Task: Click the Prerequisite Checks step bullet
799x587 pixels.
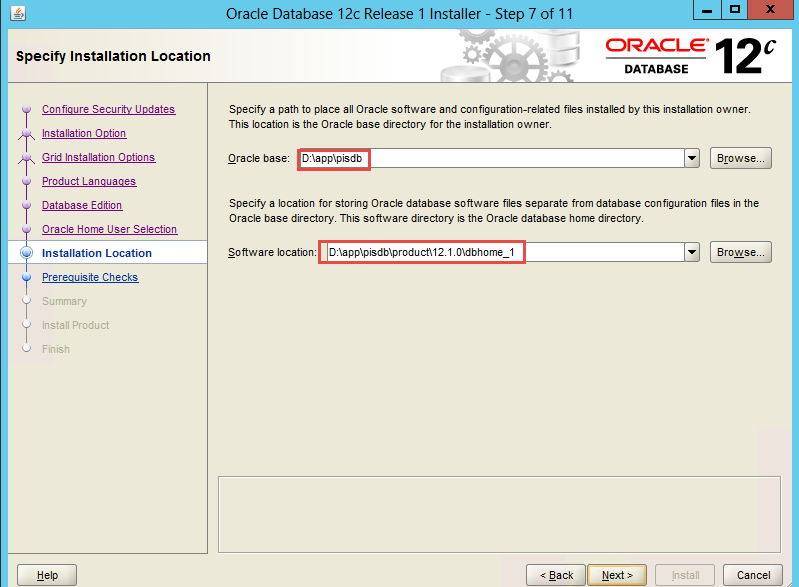Action: 26,278
